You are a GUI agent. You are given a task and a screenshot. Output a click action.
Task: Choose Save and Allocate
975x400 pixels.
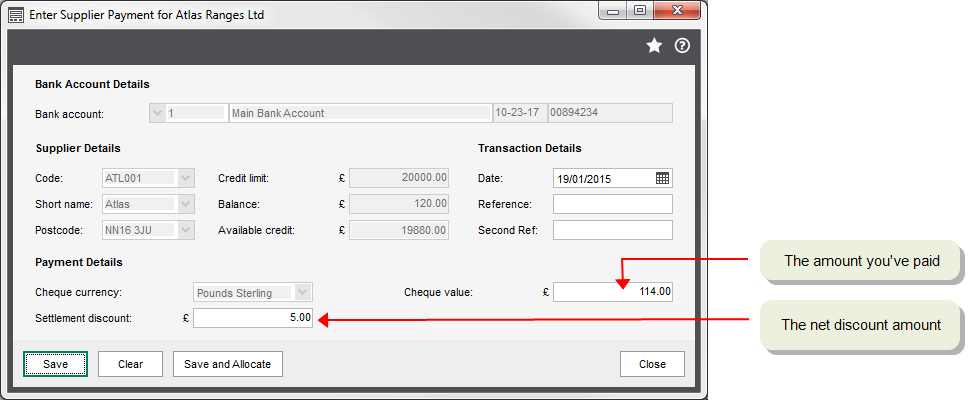point(228,364)
